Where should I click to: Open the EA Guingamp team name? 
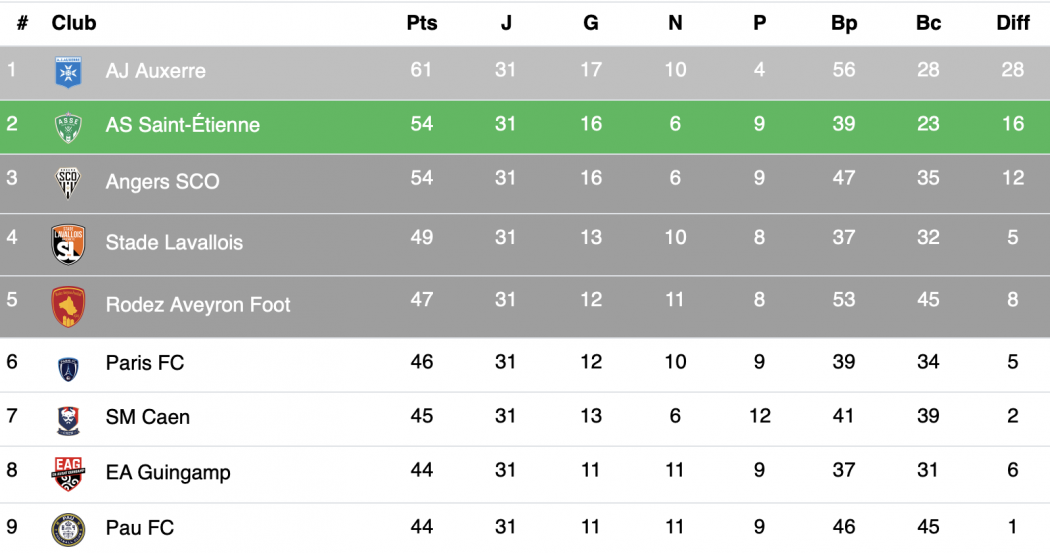point(168,473)
